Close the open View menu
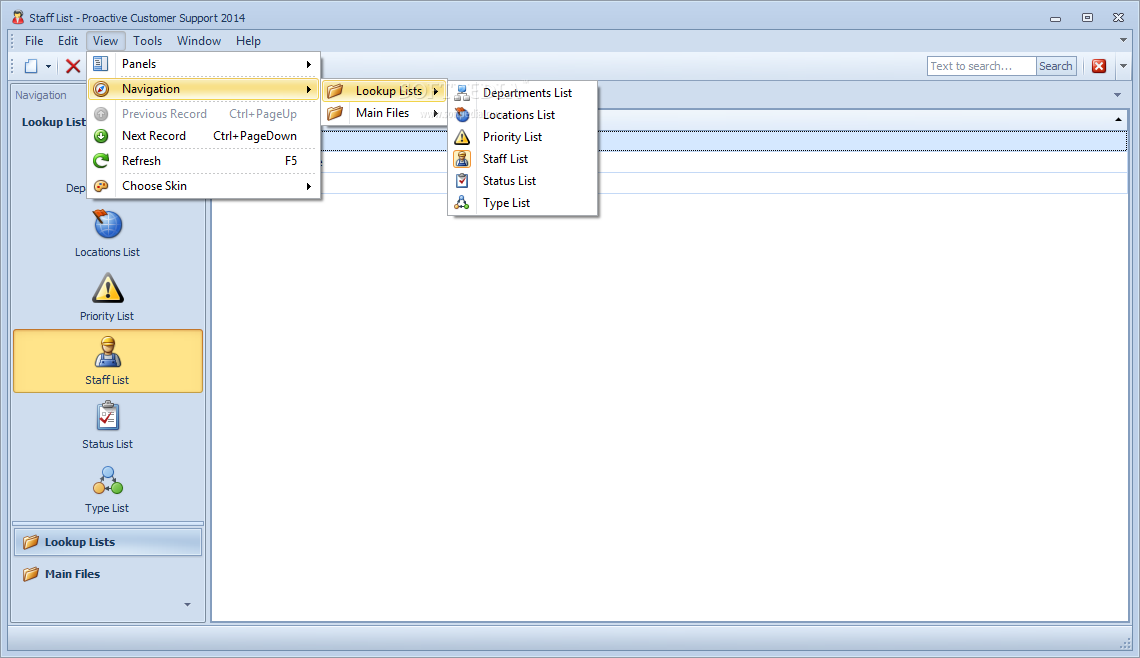Viewport: 1140px width, 658px height. [105, 41]
